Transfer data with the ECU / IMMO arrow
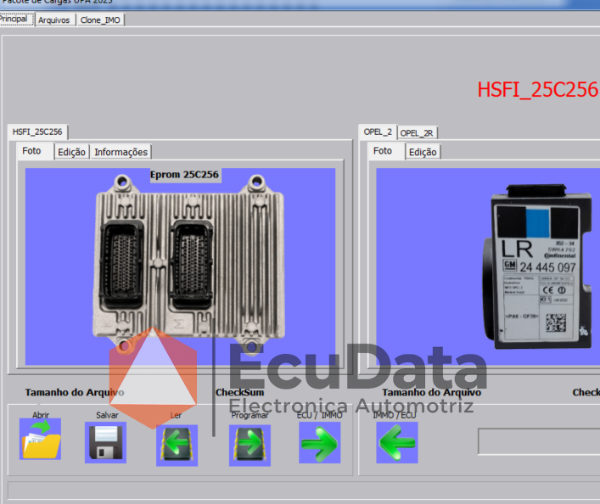The height and width of the screenshot is (504, 600). coord(320,442)
